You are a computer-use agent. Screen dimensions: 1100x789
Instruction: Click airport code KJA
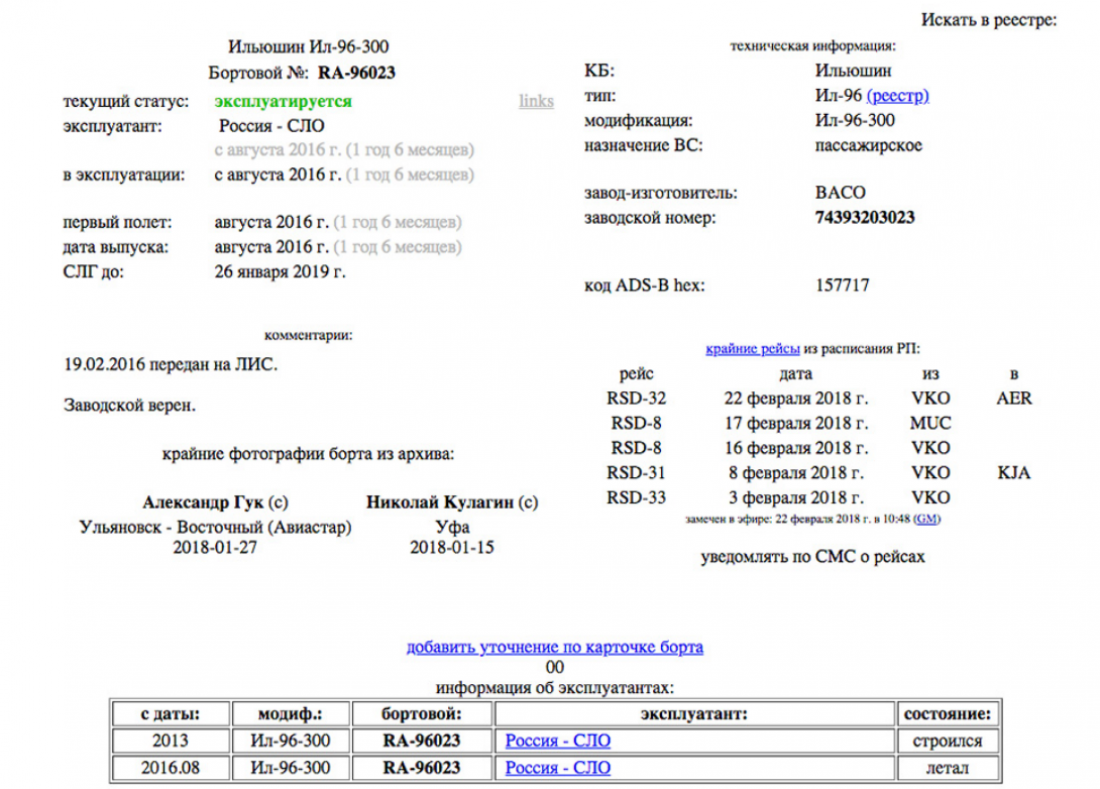1014,473
